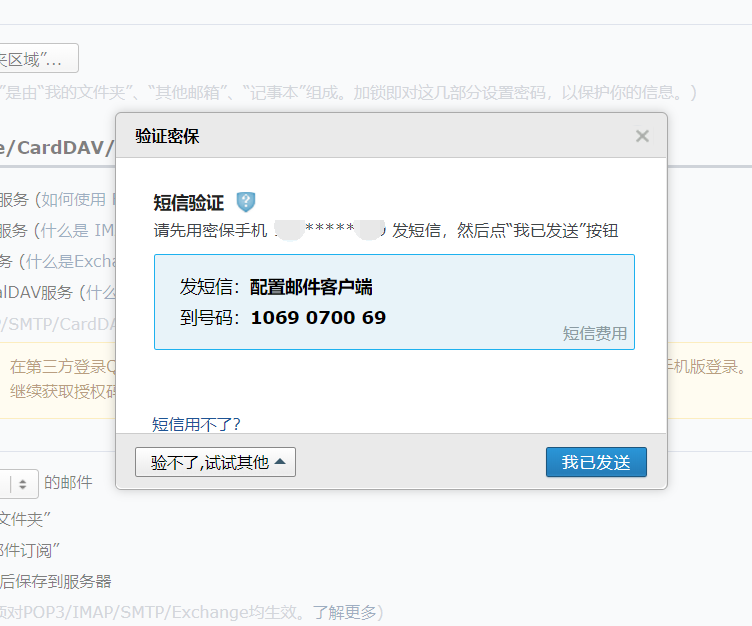The height and width of the screenshot is (626, 752).
Task: Close the 验证密保 dialog
Action: pos(642,136)
